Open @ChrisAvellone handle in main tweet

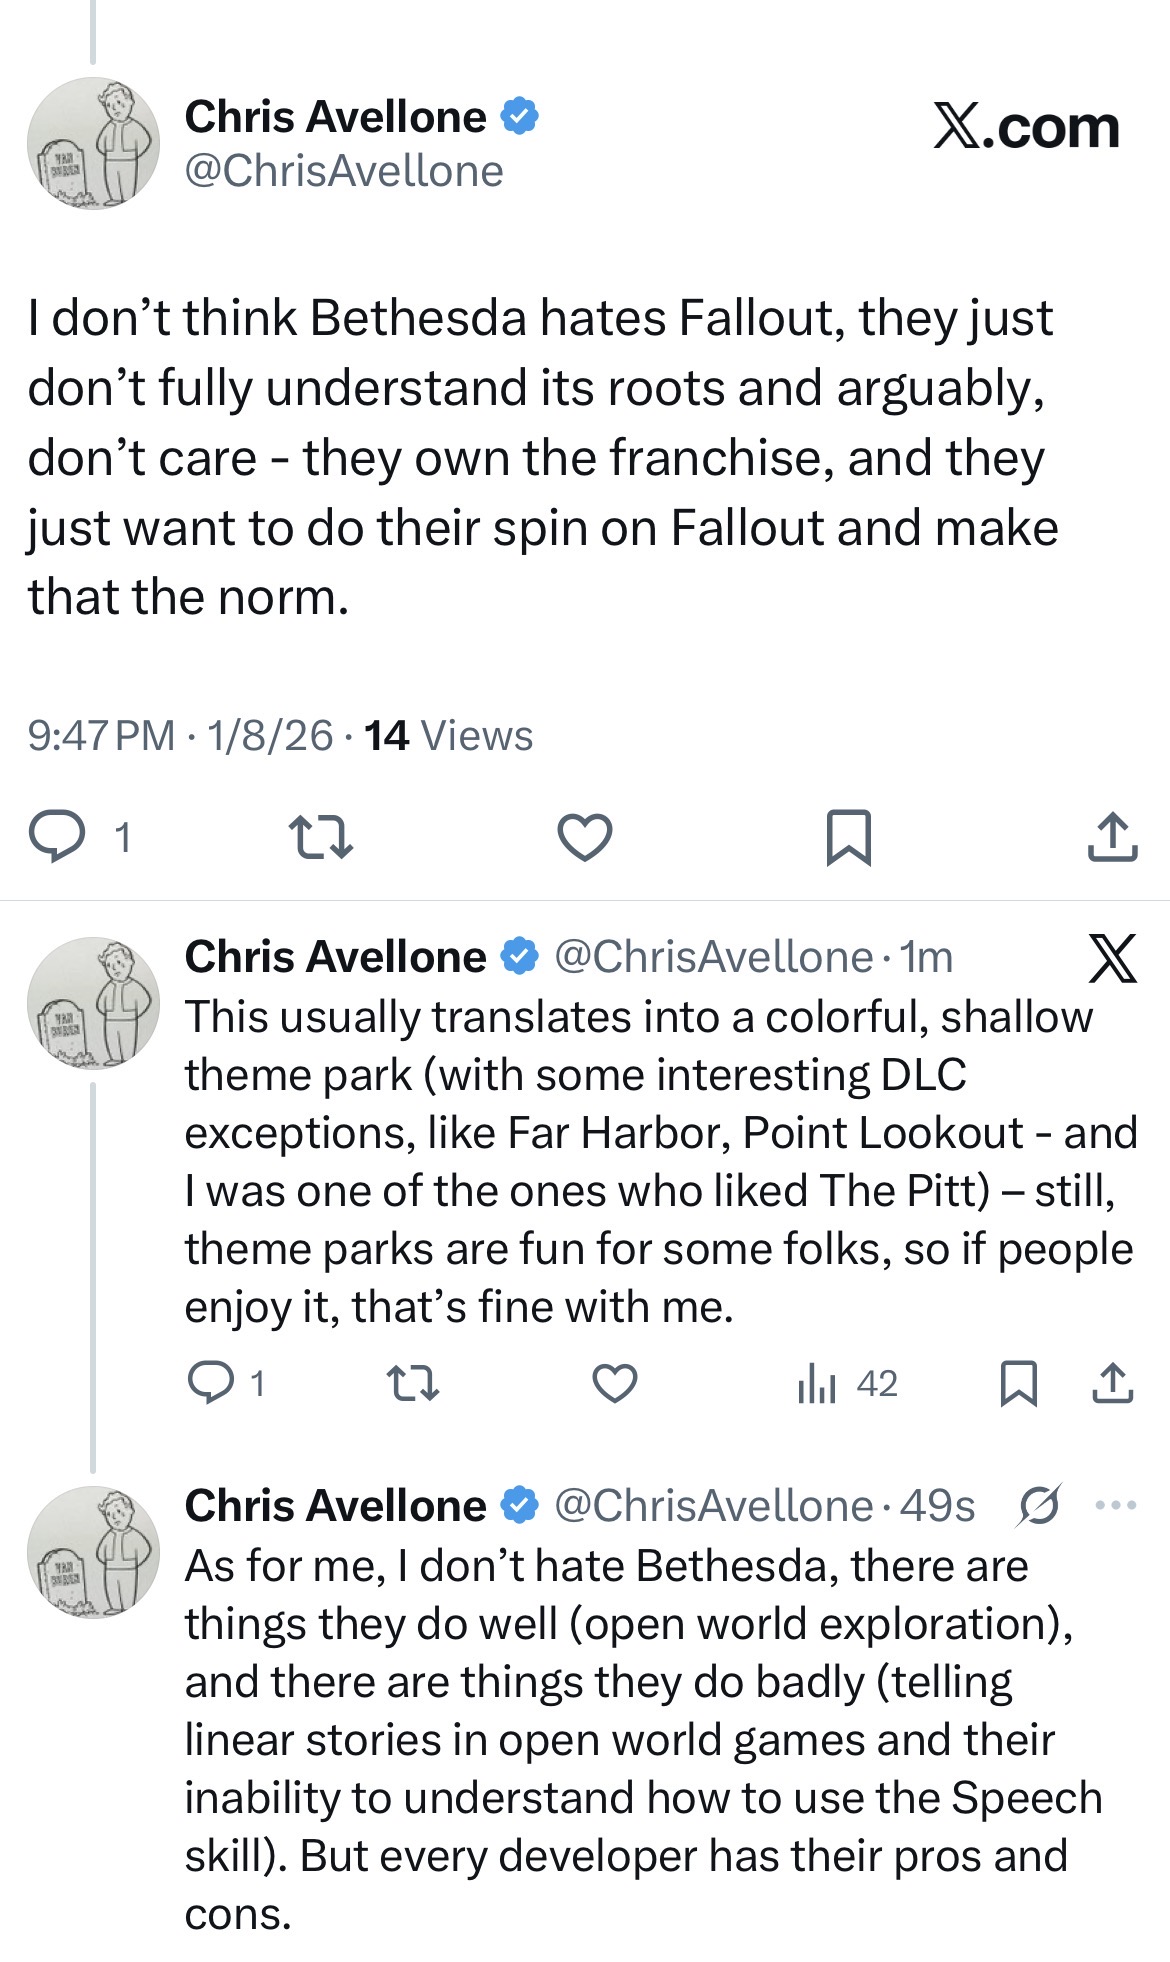(343, 171)
